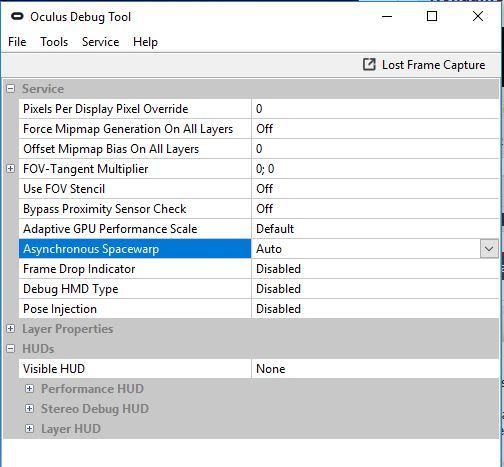
Task: Select the FOV-Tangent Multiplier label
Action: (86, 169)
